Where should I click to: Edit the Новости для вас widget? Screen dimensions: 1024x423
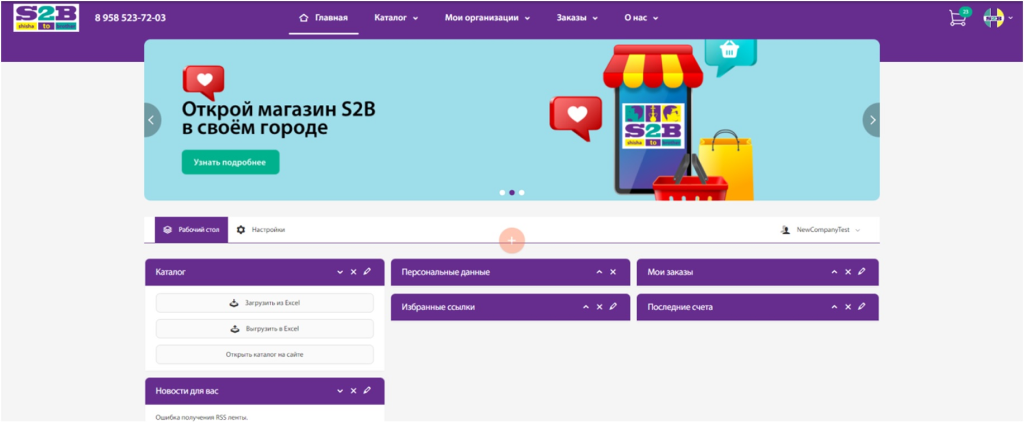click(x=367, y=390)
